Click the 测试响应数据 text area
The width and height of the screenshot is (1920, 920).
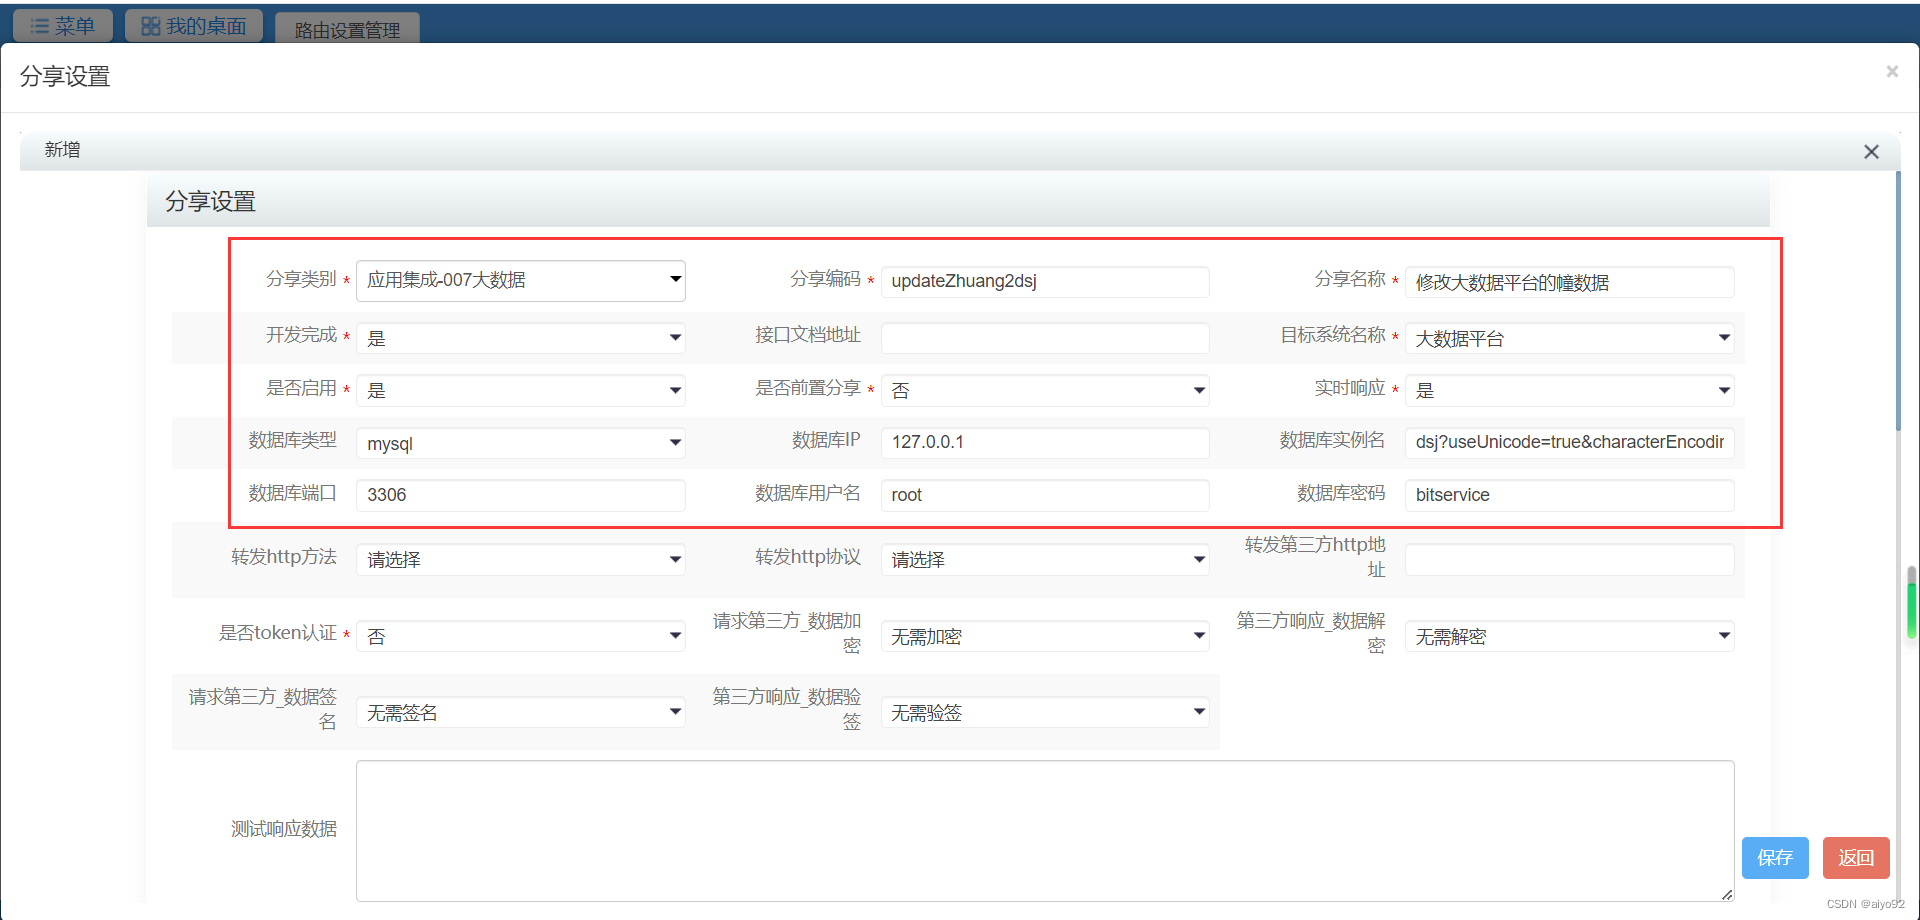[x=1045, y=831]
